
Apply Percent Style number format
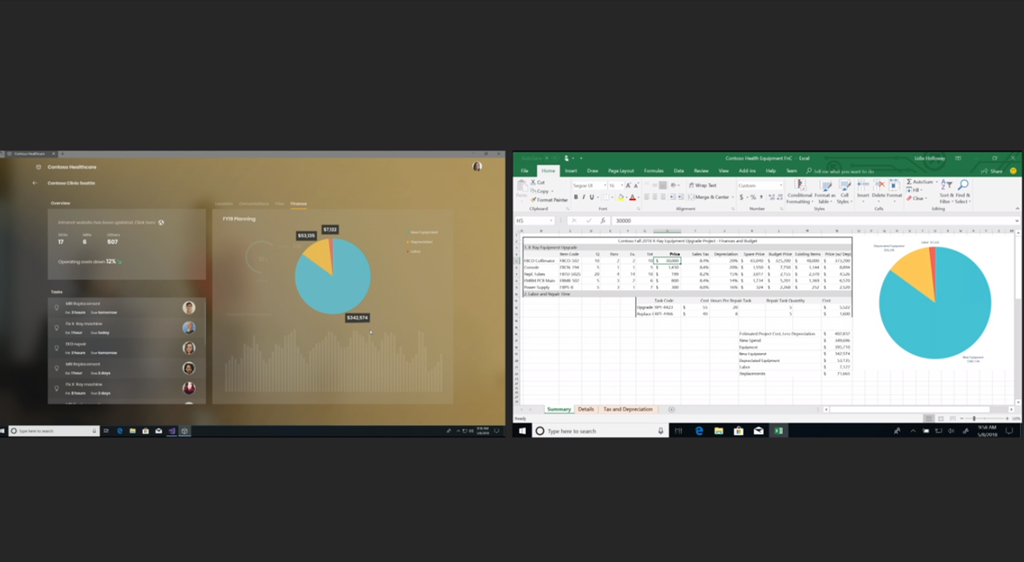point(753,197)
